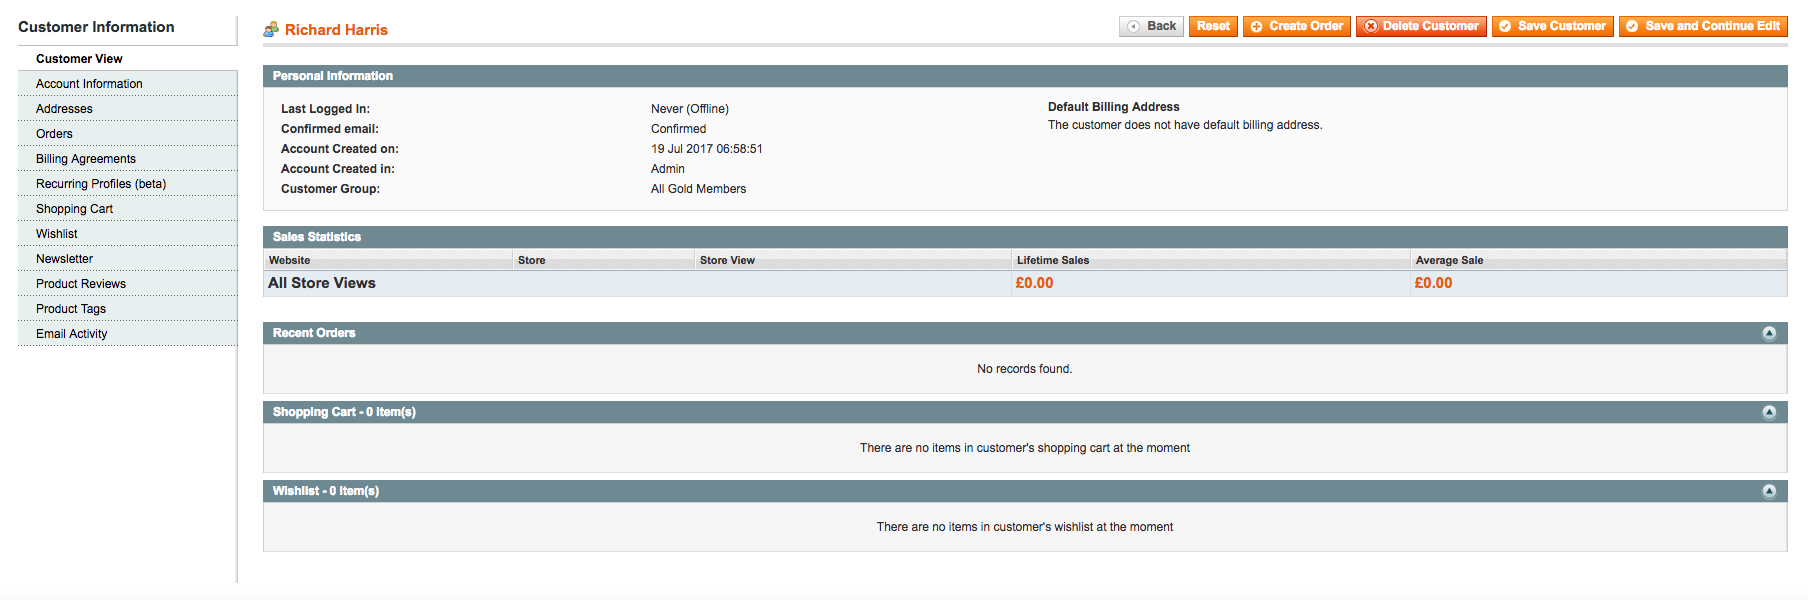1808x600 pixels.
Task: View the Email Activity tab
Action: point(72,334)
